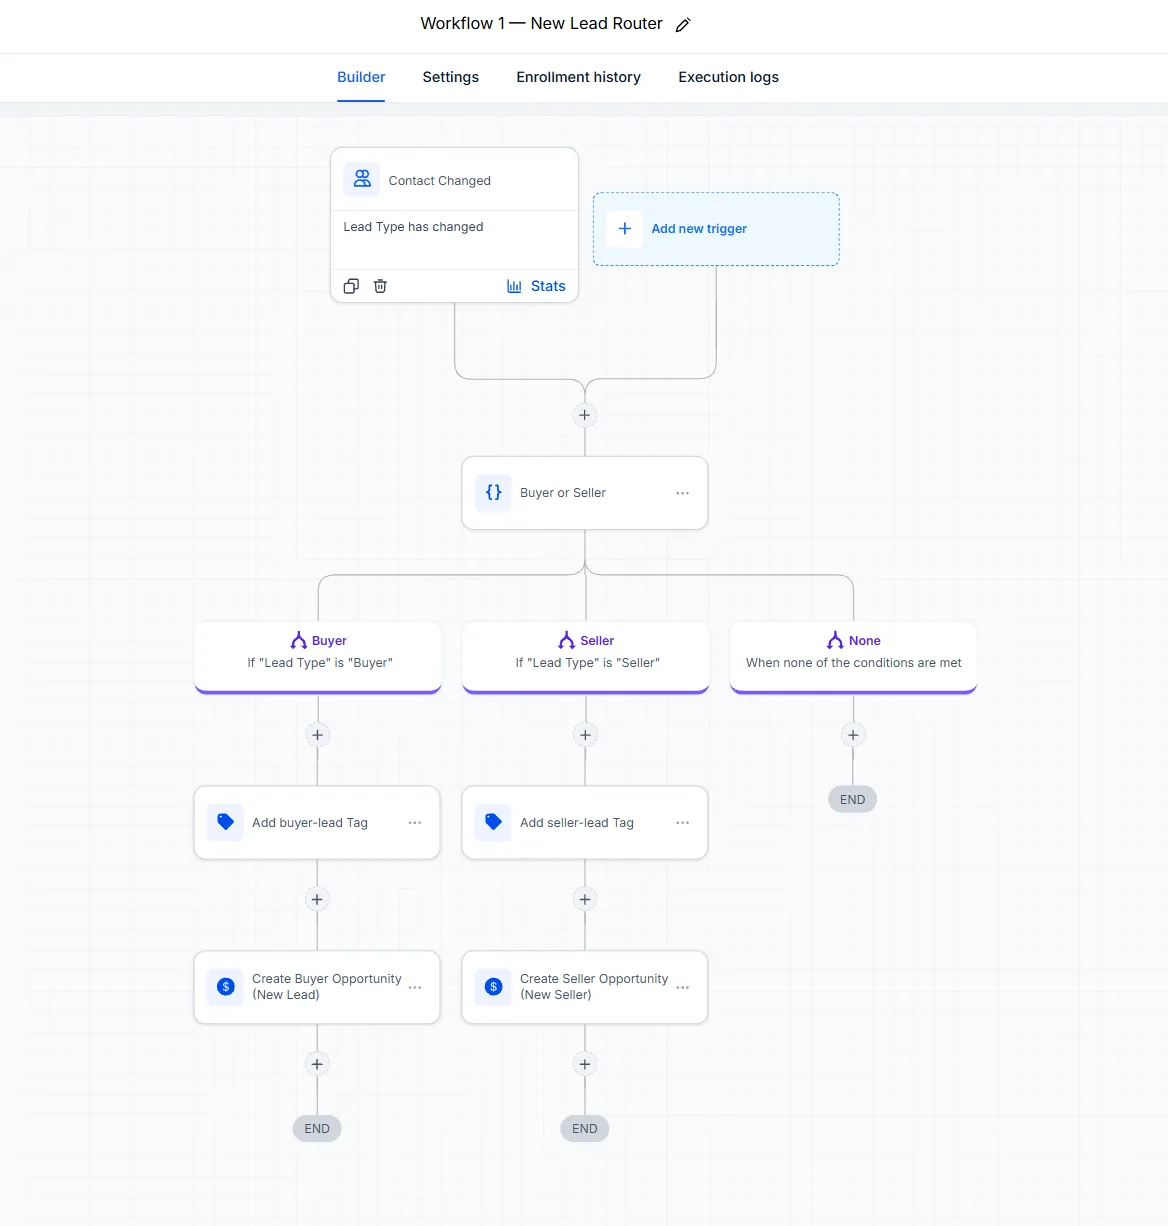Add step under Seller branch
1168x1226 pixels.
point(585,735)
